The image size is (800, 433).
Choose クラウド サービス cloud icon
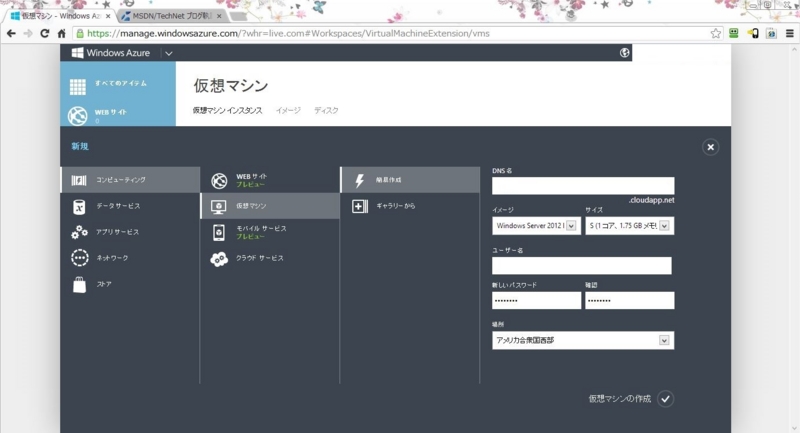tap(219, 259)
